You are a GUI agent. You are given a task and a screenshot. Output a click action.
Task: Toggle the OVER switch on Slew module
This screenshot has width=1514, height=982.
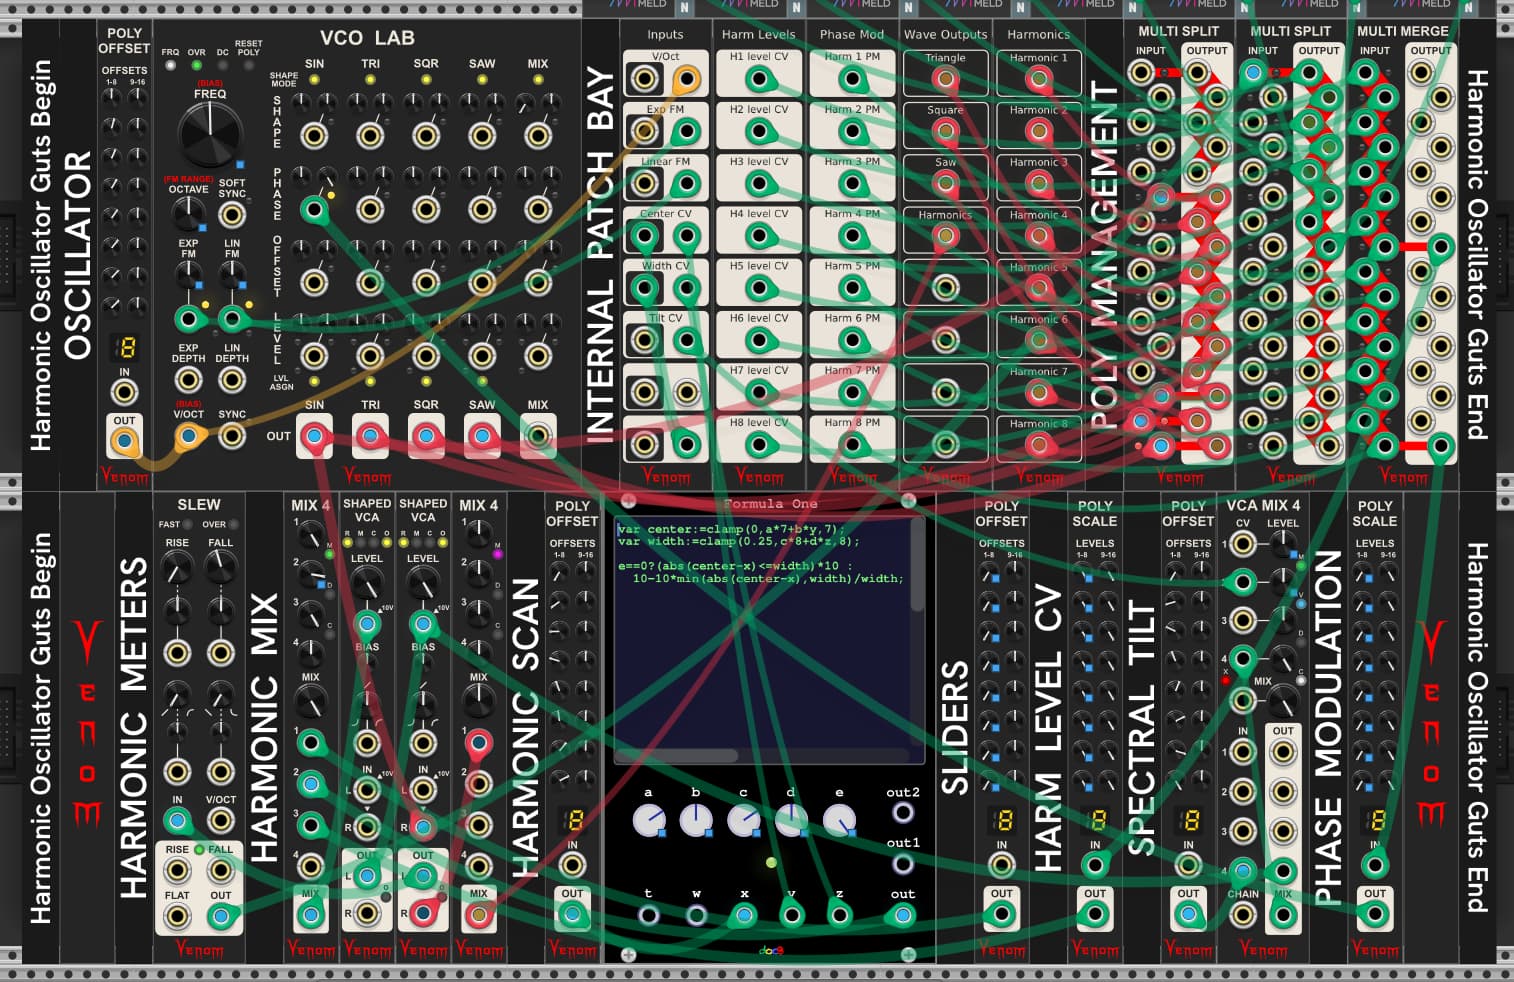pos(233,524)
